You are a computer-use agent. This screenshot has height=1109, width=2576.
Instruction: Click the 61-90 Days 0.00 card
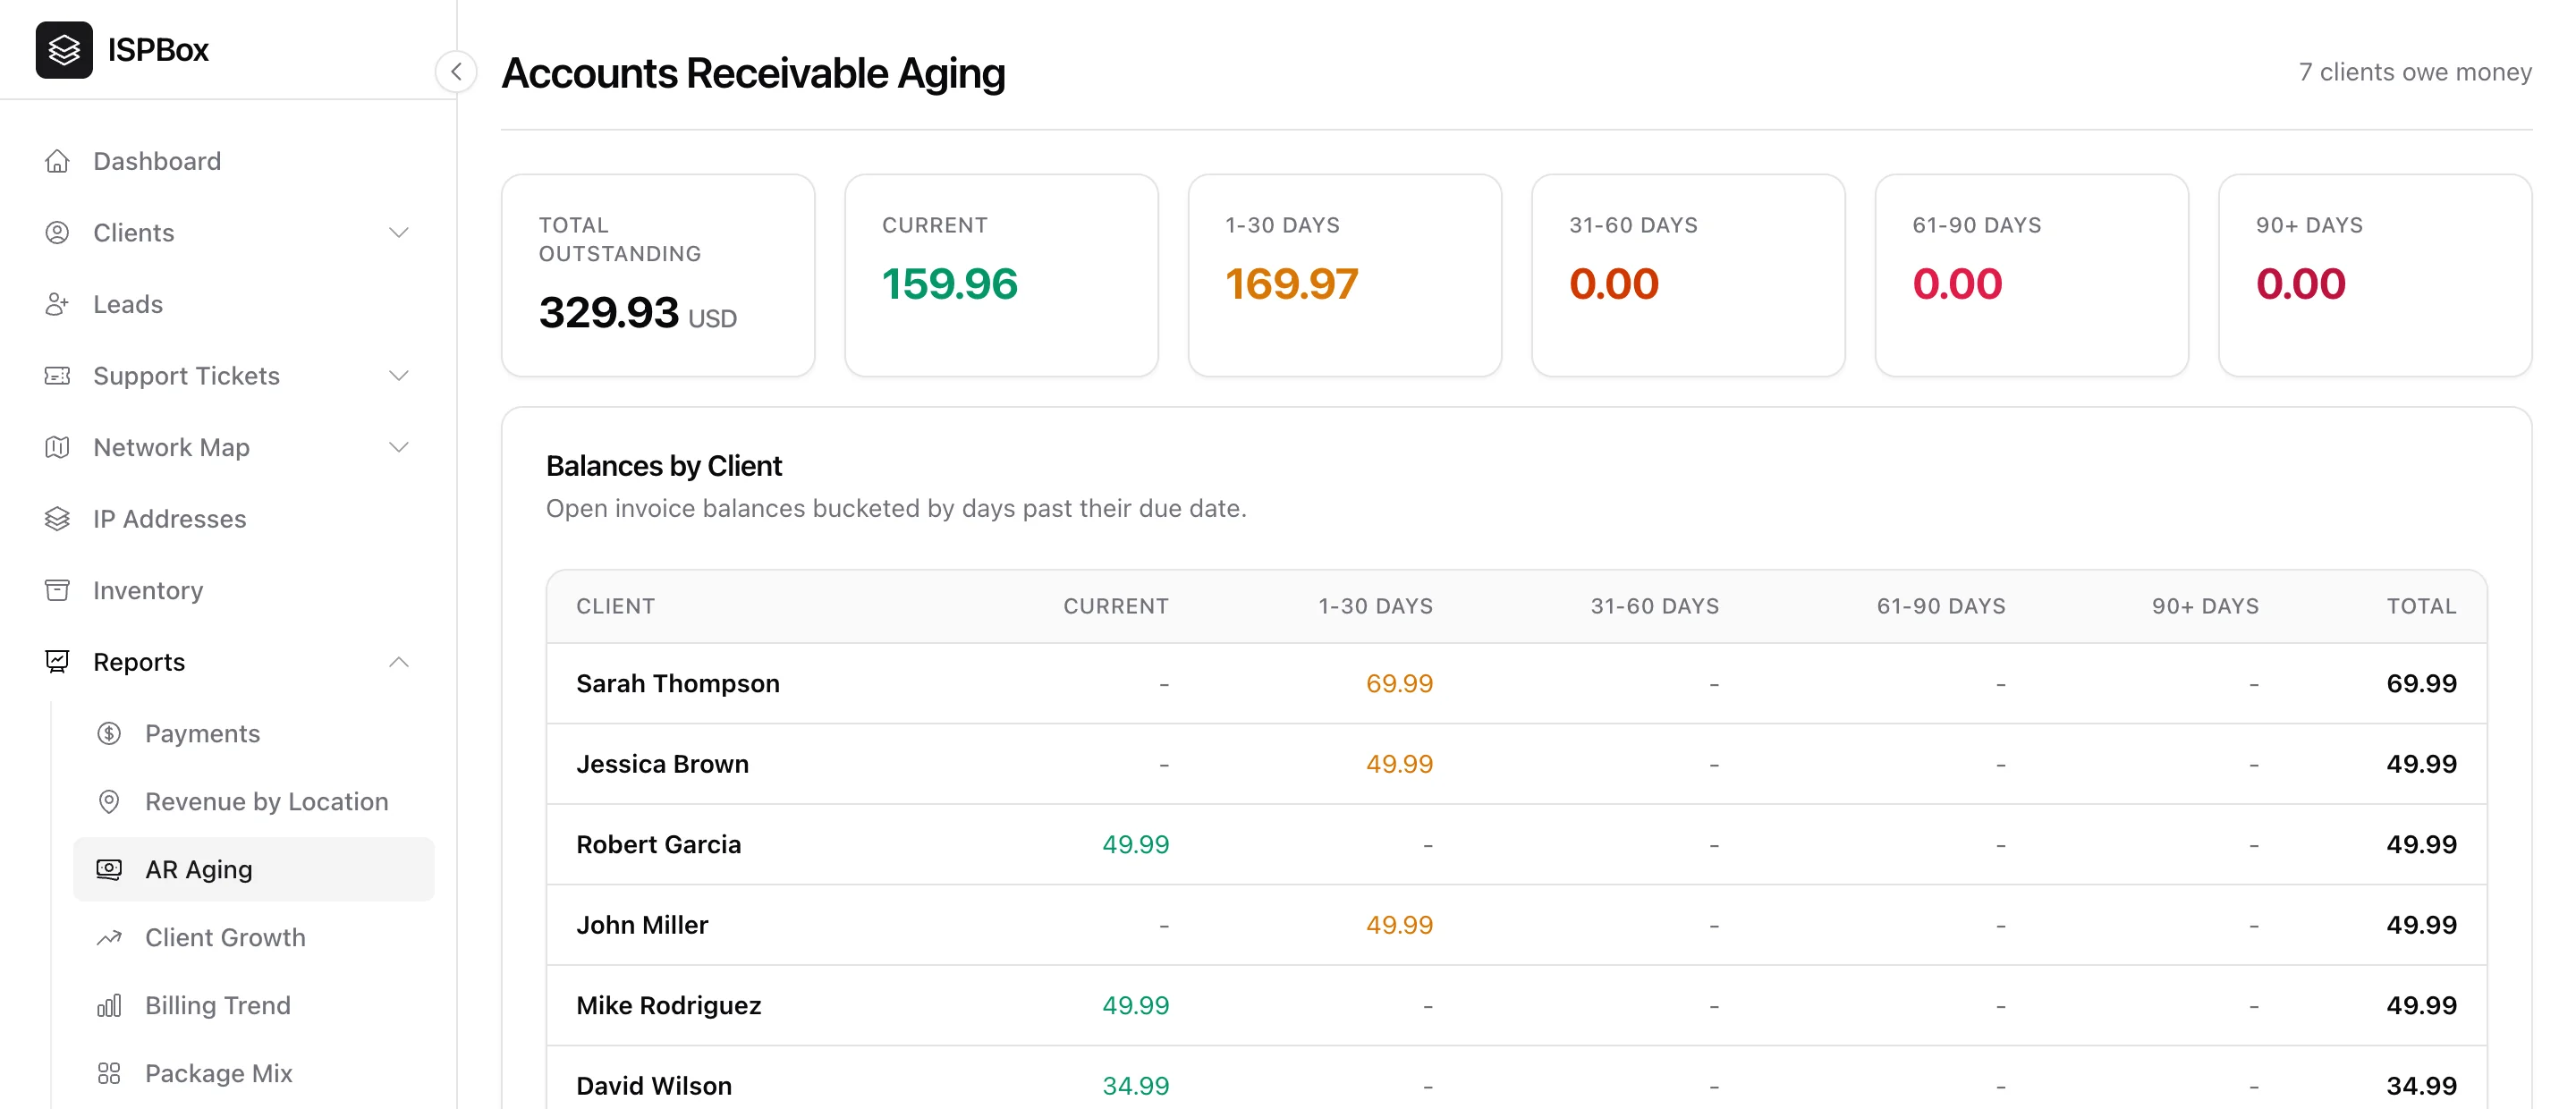(2031, 275)
